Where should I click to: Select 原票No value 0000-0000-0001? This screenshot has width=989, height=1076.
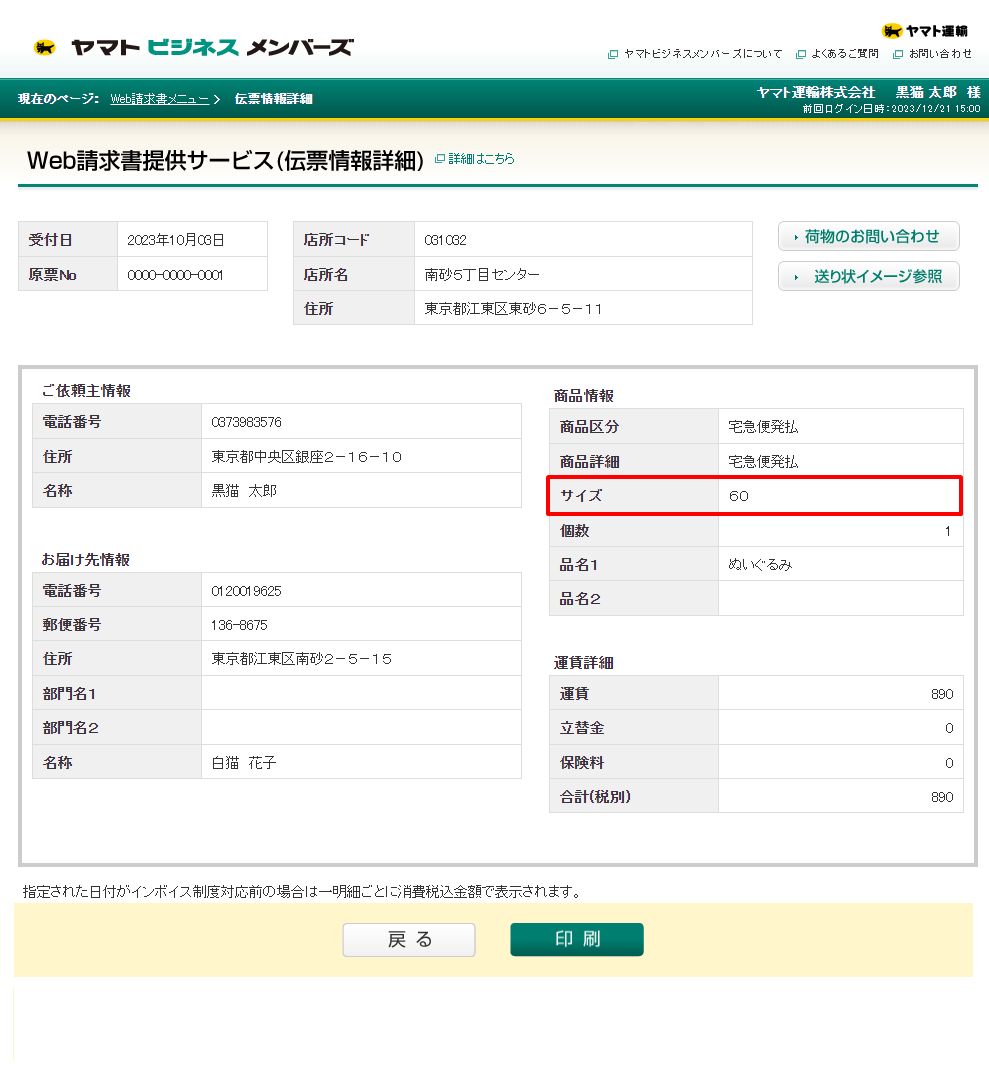click(x=175, y=275)
